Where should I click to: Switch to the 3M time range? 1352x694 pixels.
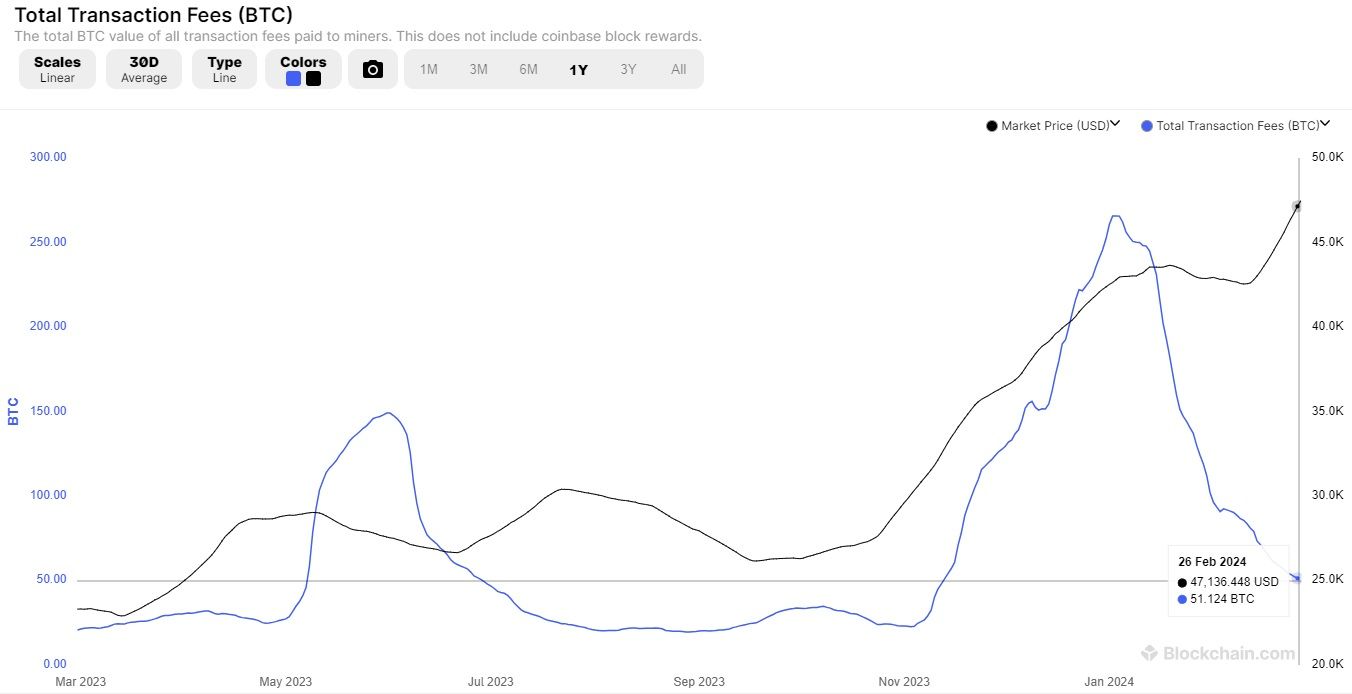pos(478,69)
